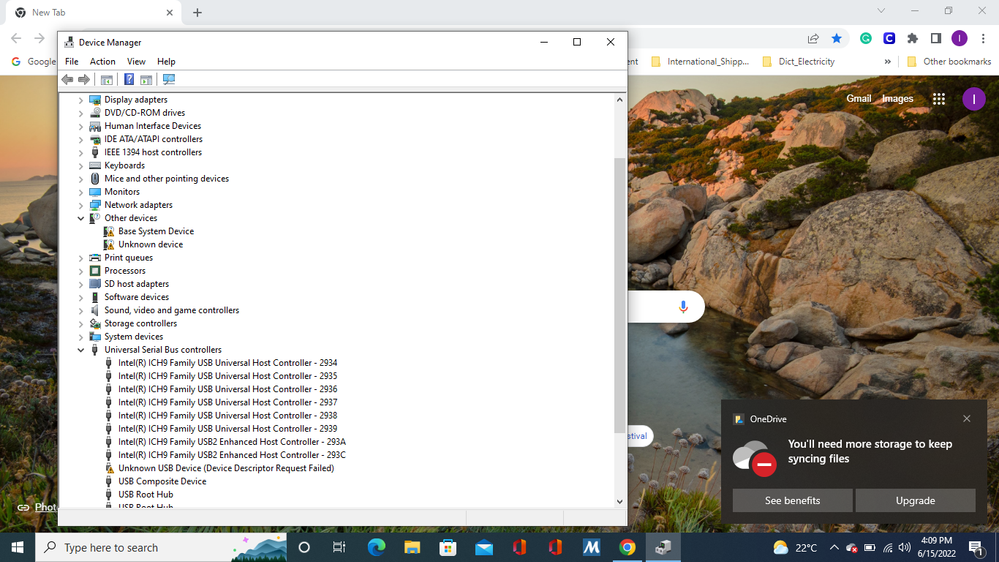This screenshot has height=562, width=999.
Task: Open the Help icon in Device Manager toolbar
Action: [129, 80]
